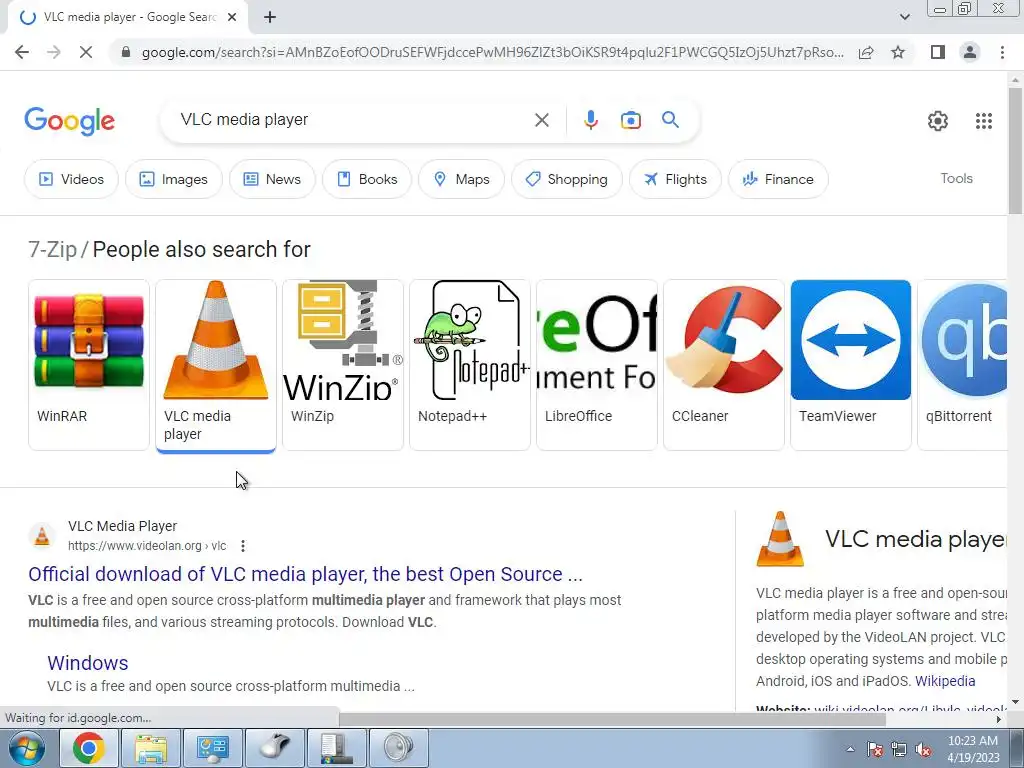Image resolution: width=1024 pixels, height=768 pixels.
Task: Open videolan.org result options dots
Action: coord(243,546)
